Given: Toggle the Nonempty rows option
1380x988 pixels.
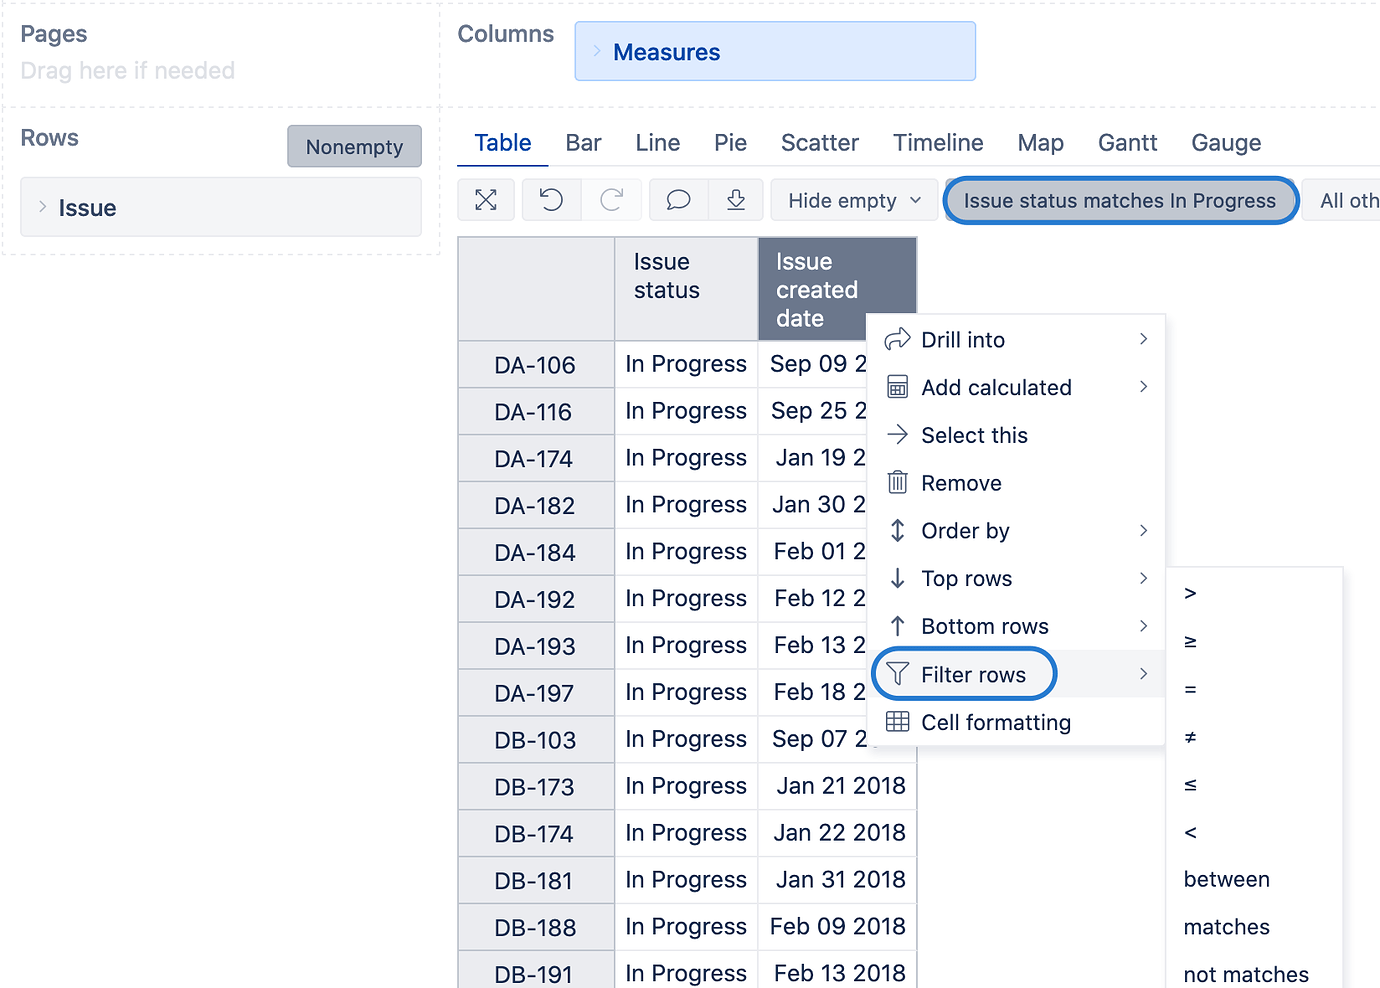Looking at the screenshot, I should [x=354, y=146].
